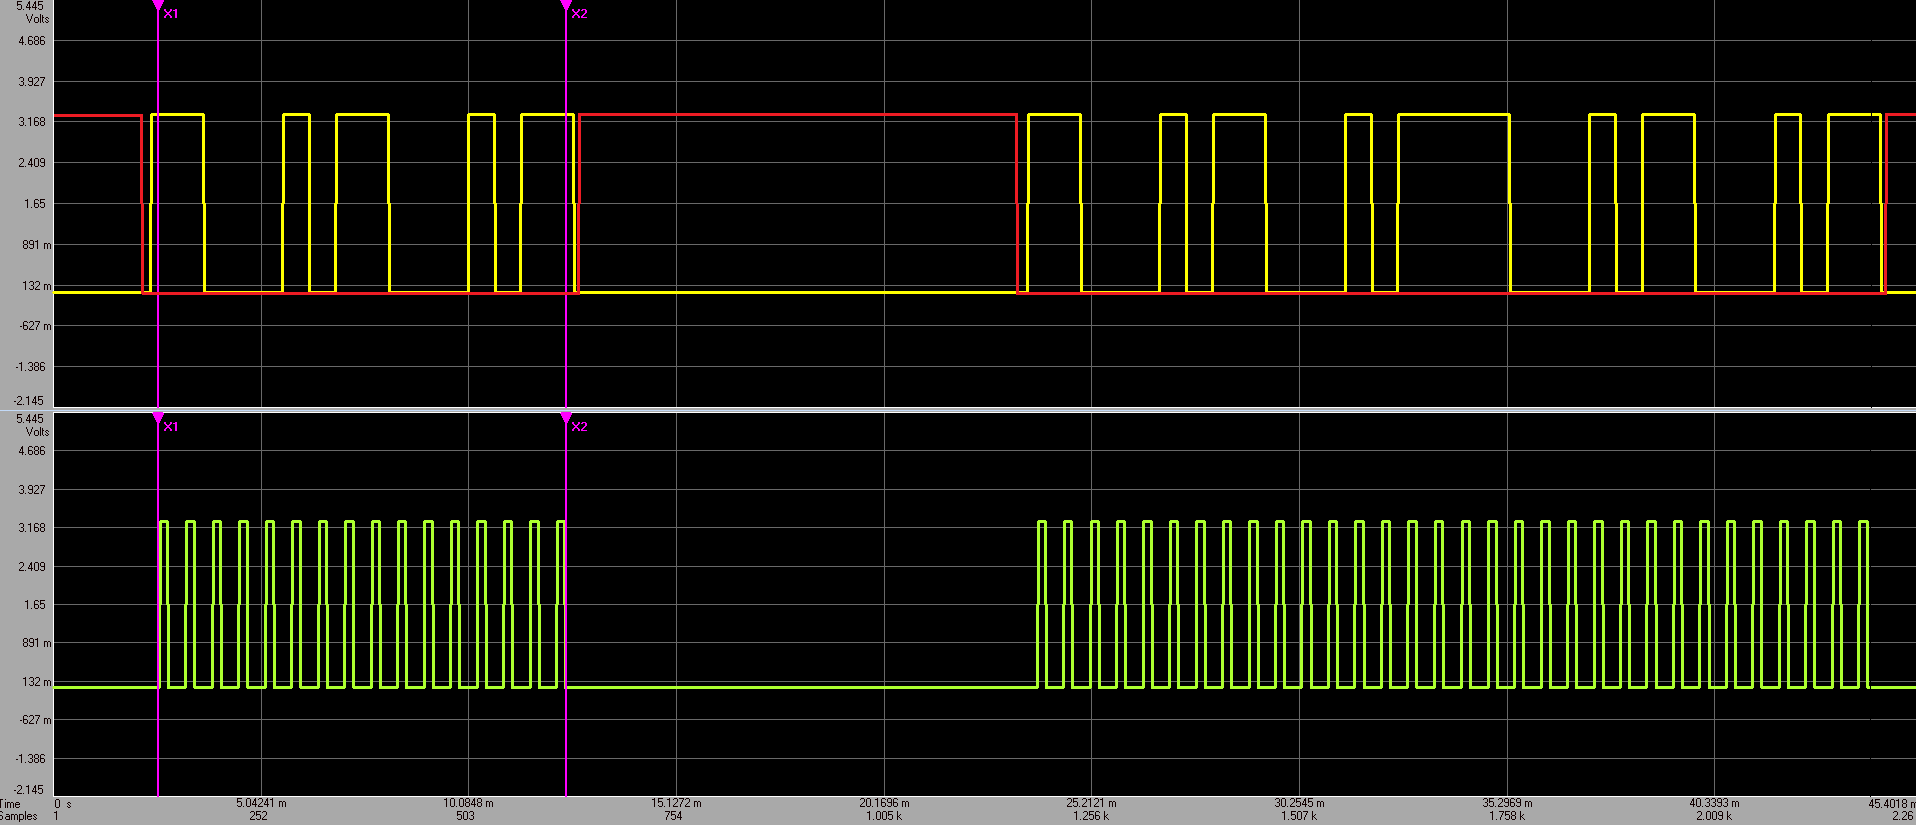Select "891 m" voltage label in lower pane

click(x=37, y=643)
